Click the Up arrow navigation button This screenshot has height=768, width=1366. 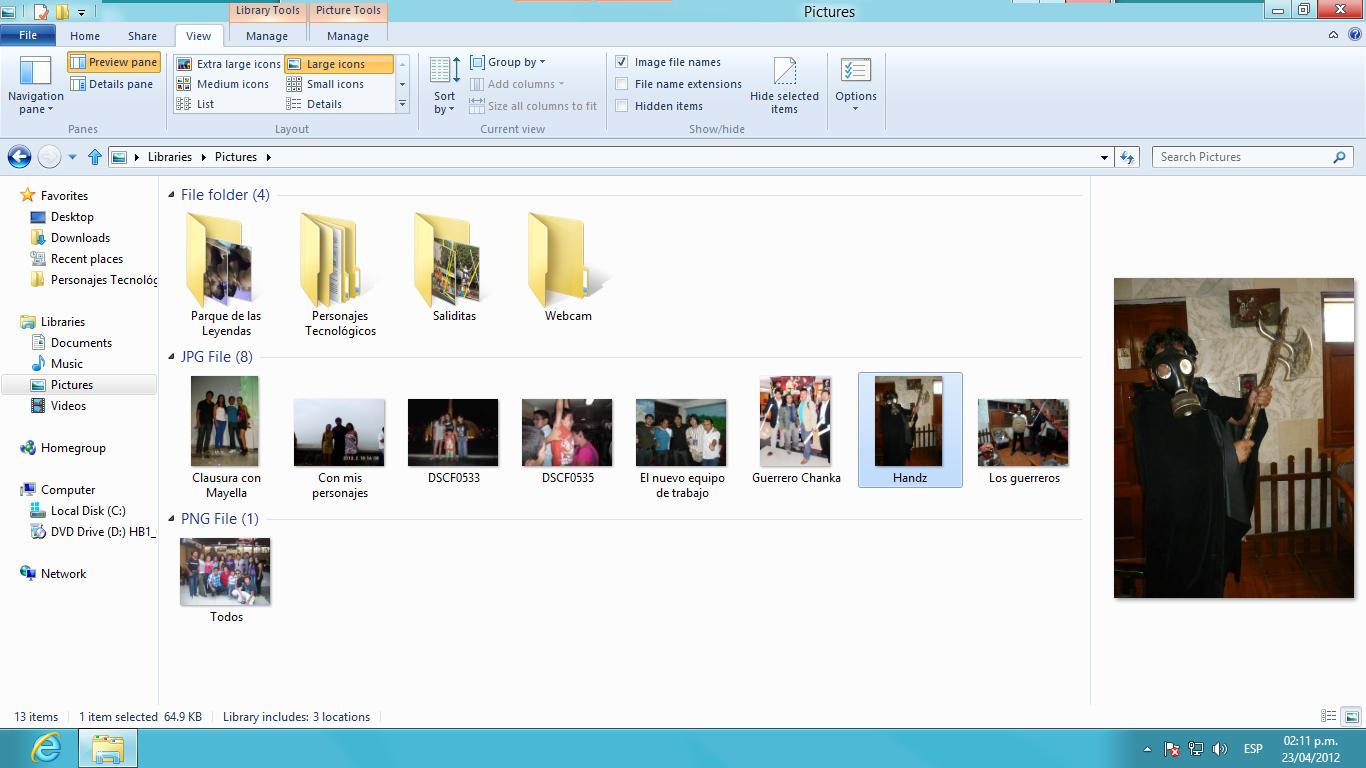tap(95, 157)
